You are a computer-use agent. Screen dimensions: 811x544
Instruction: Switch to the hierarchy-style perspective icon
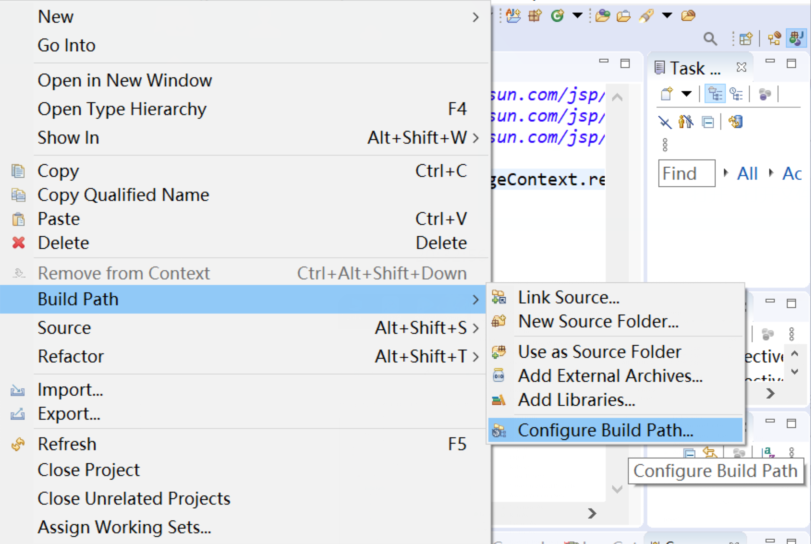click(774, 38)
